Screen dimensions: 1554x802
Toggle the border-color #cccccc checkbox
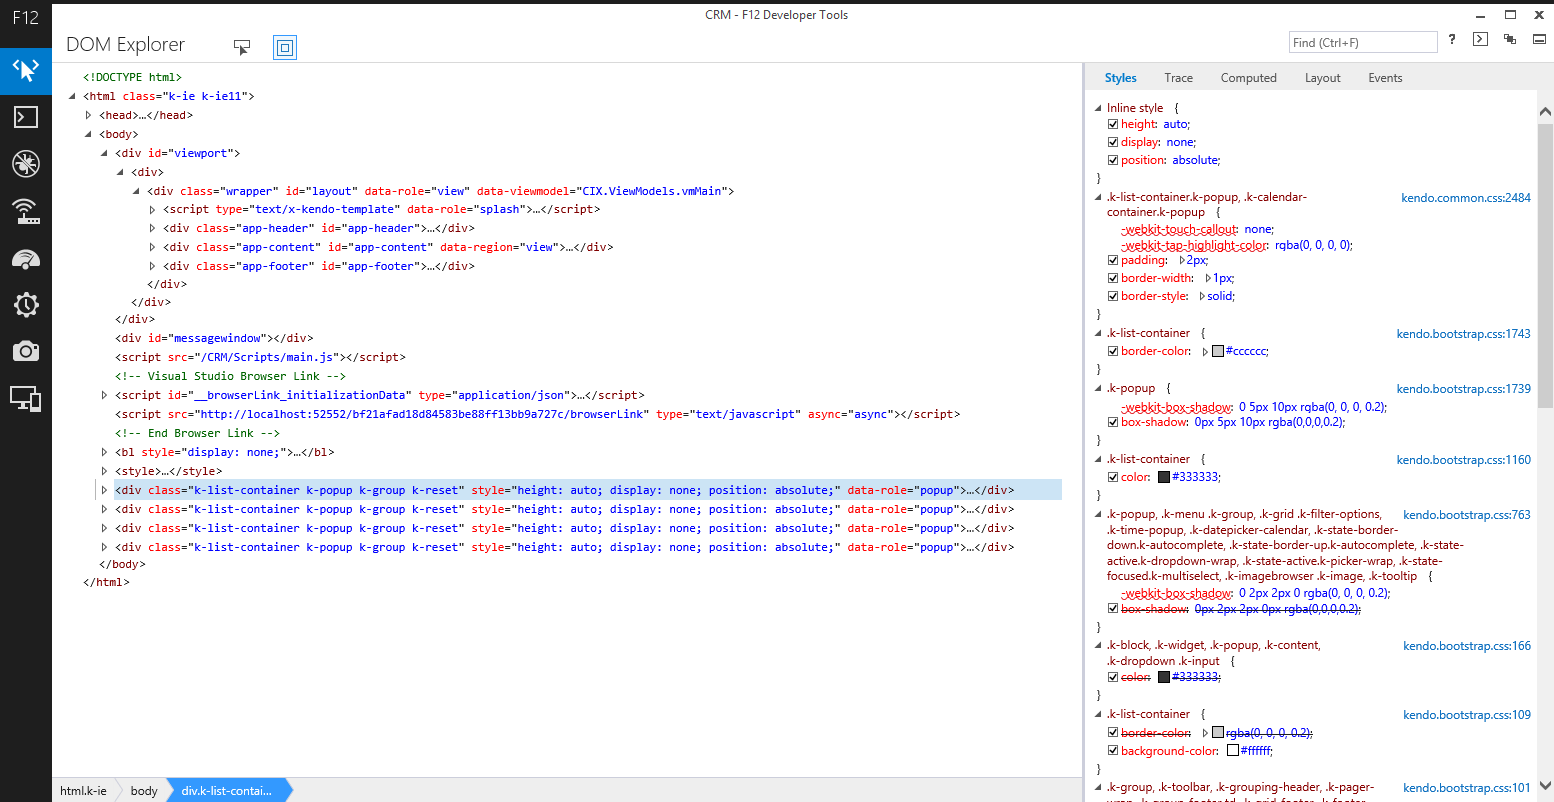[1113, 352]
